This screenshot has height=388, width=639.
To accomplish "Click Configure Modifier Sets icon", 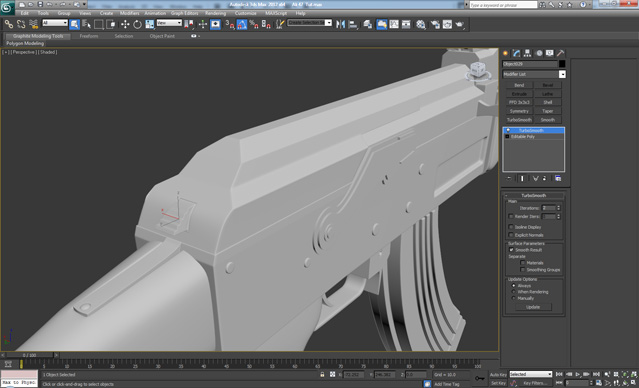I will tap(558, 179).
